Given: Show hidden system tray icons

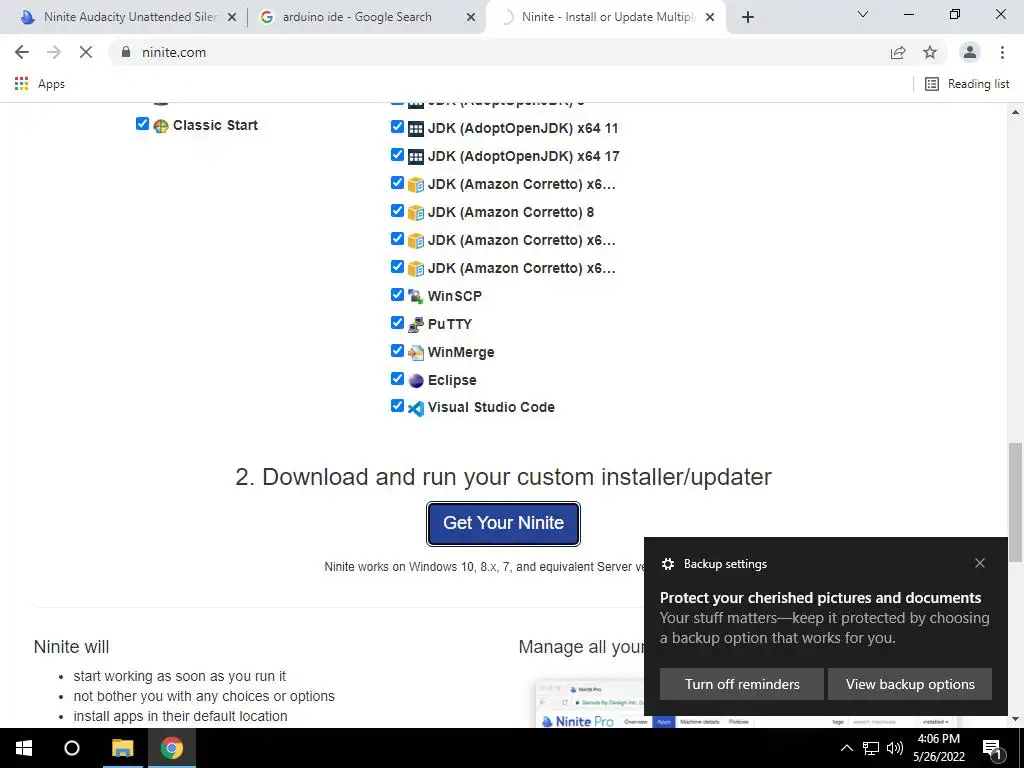Looking at the screenshot, I should [846, 748].
